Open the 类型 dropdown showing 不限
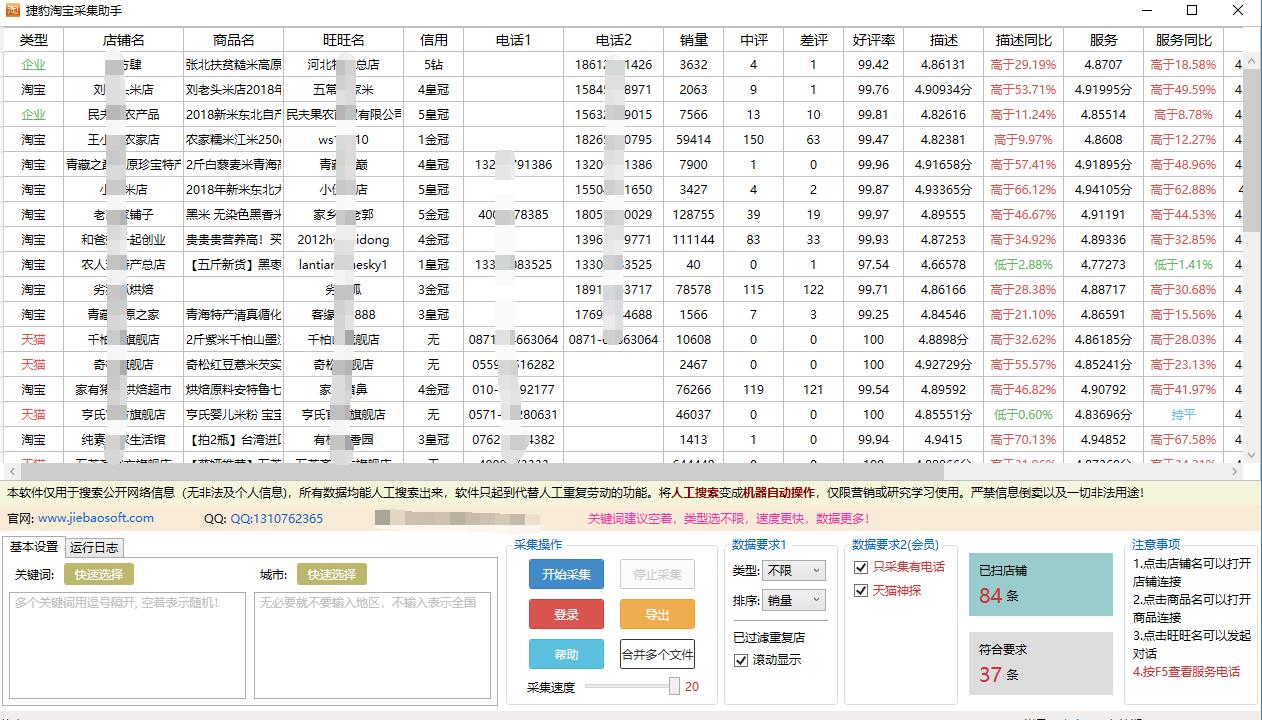The image size is (1262, 720). pos(794,570)
